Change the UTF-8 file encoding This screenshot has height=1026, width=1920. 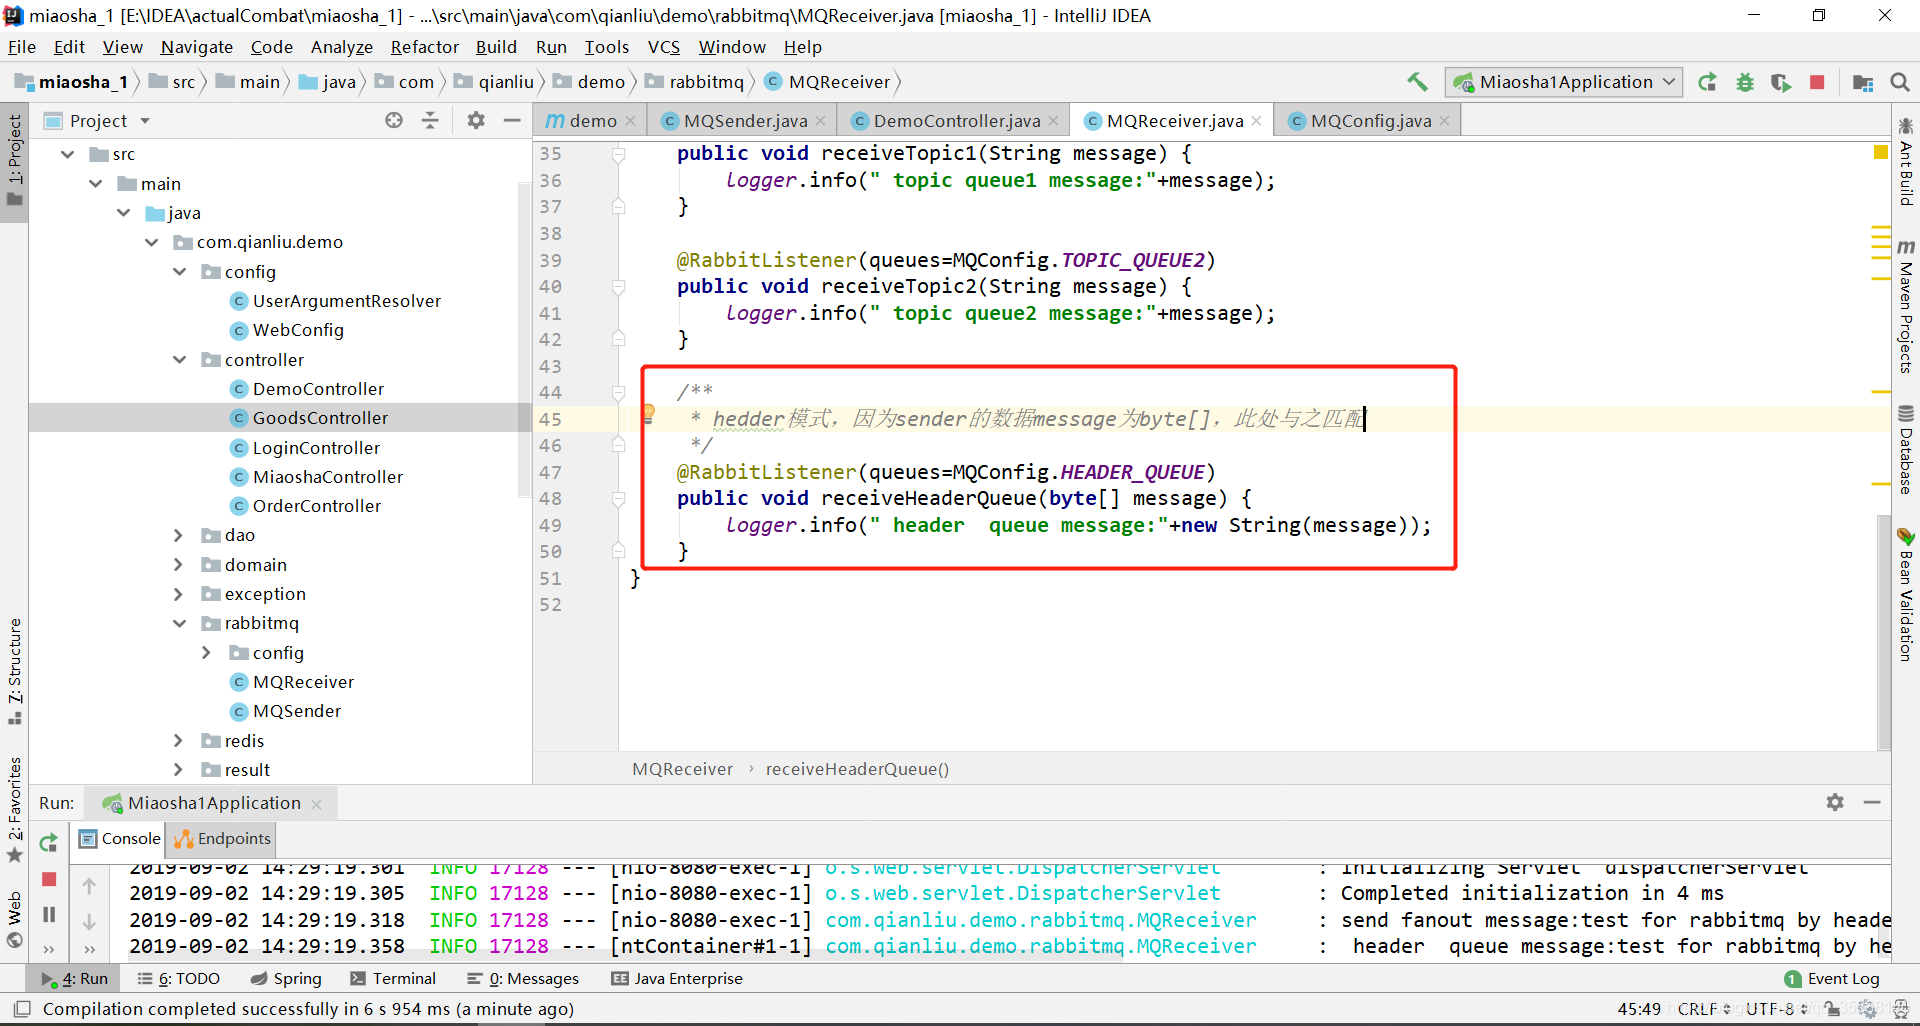1776,1009
